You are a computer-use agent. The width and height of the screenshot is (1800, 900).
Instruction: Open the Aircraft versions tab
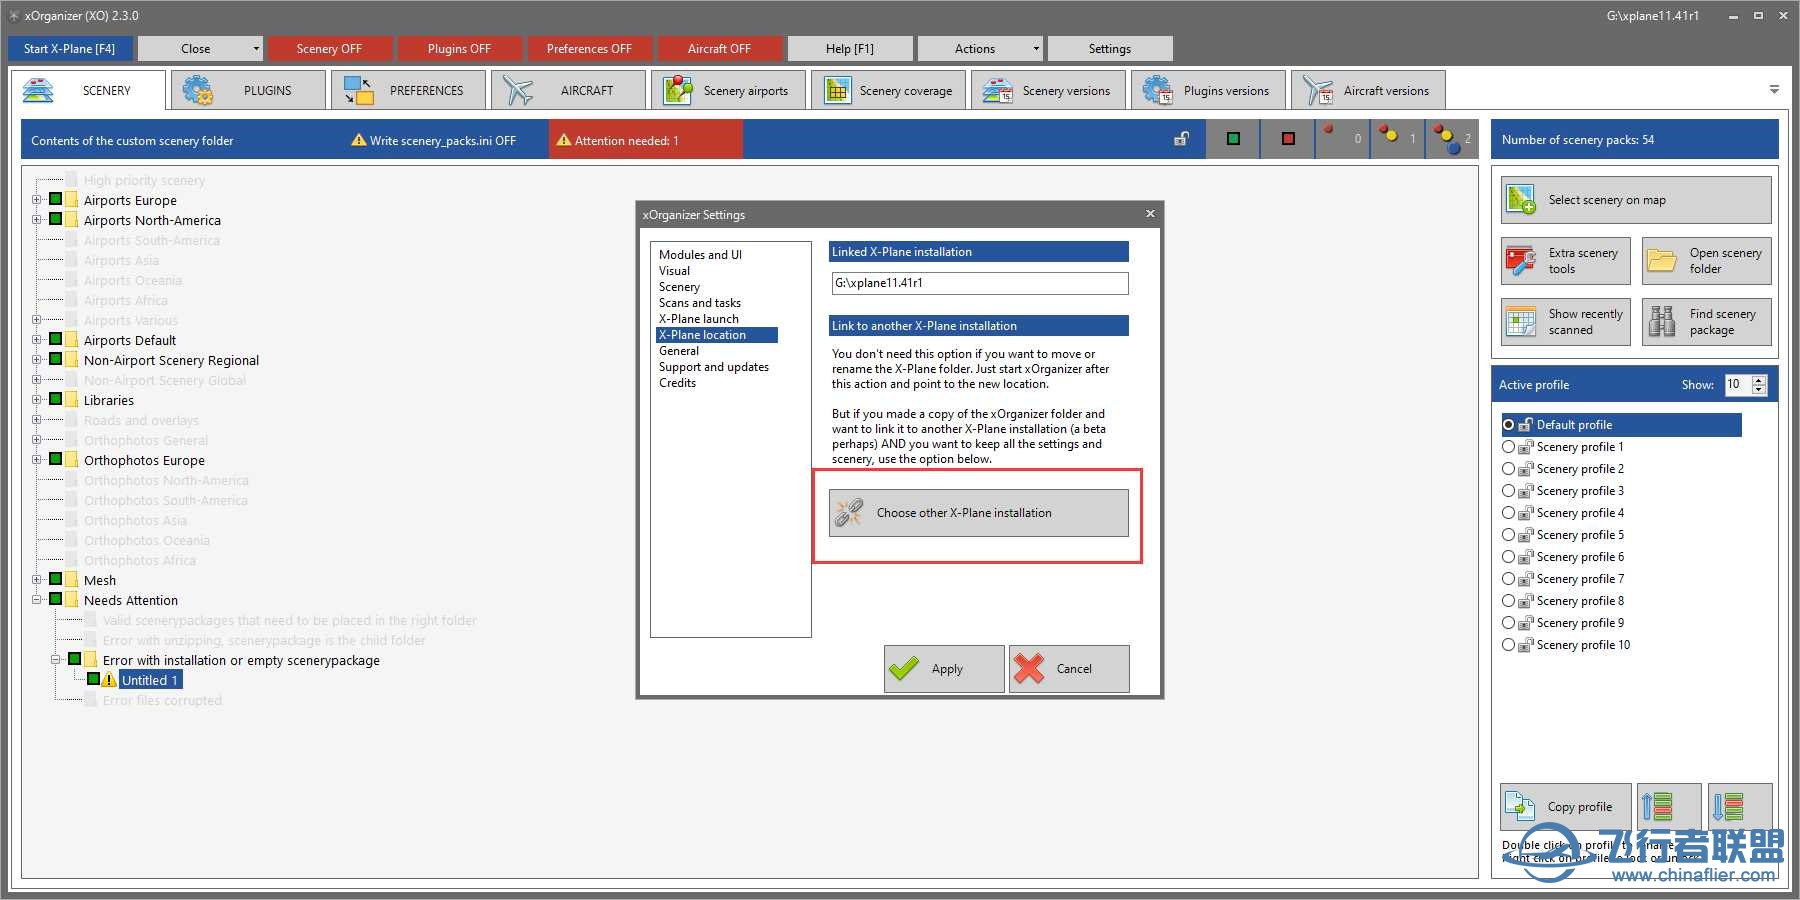click(1368, 91)
